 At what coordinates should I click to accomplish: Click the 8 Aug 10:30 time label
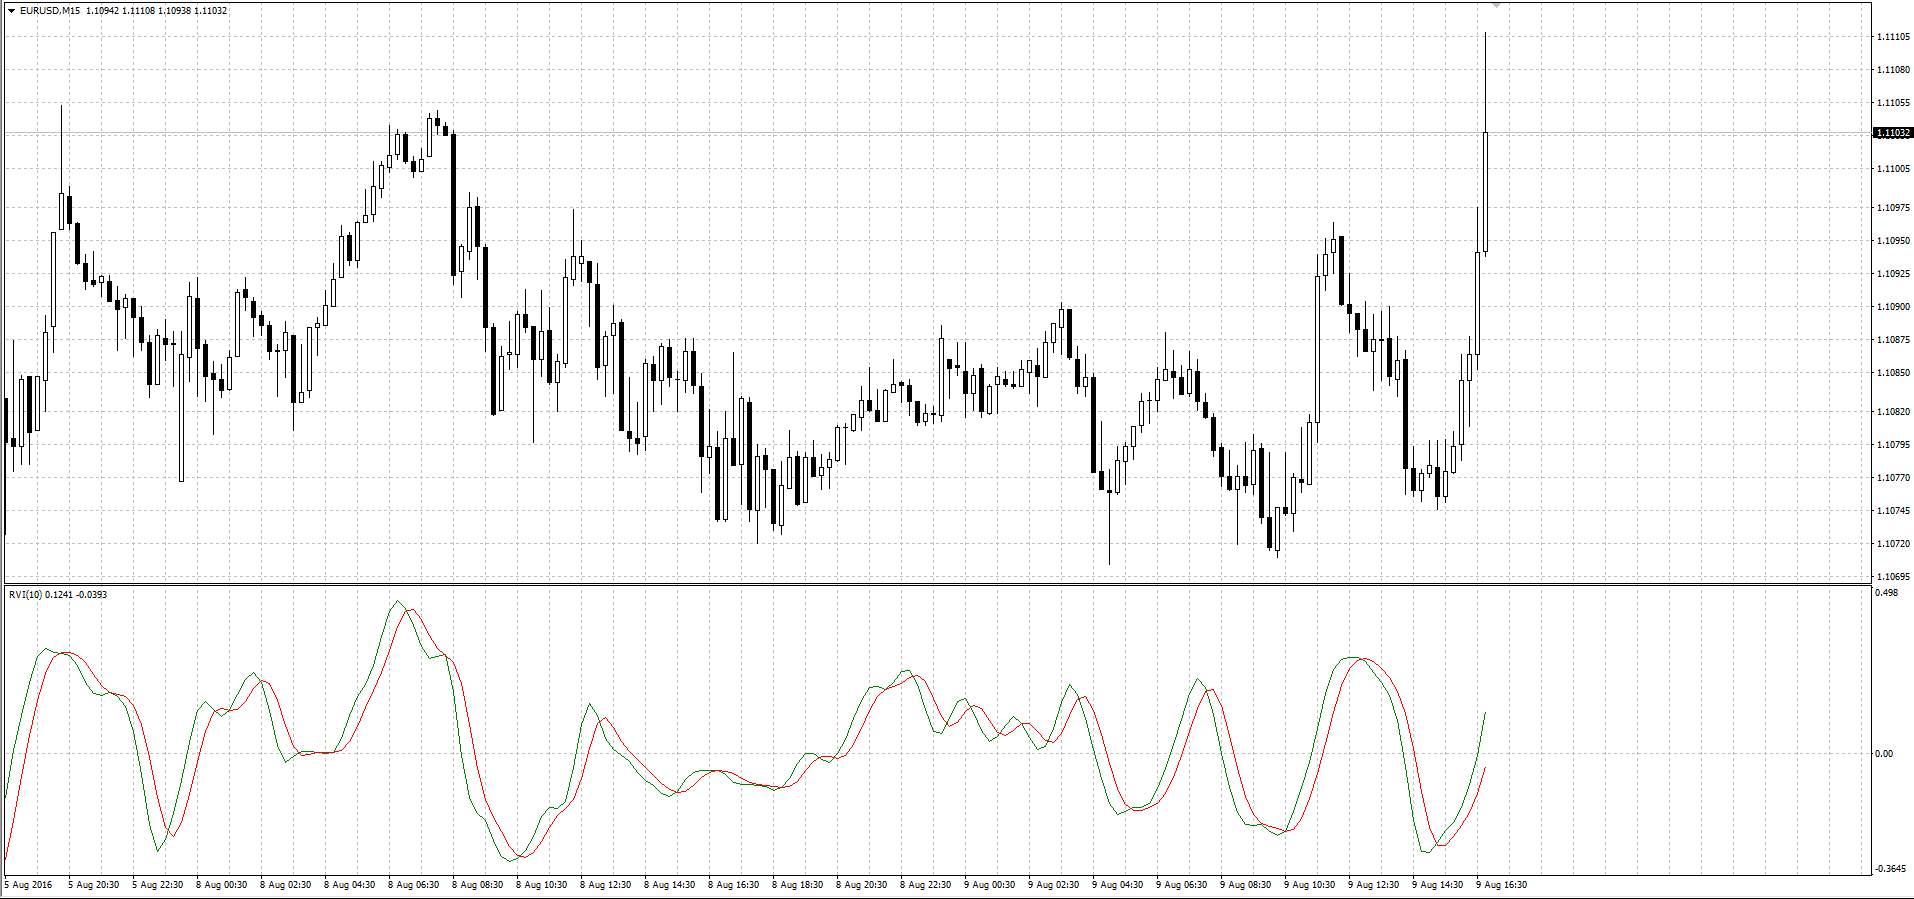point(542,885)
